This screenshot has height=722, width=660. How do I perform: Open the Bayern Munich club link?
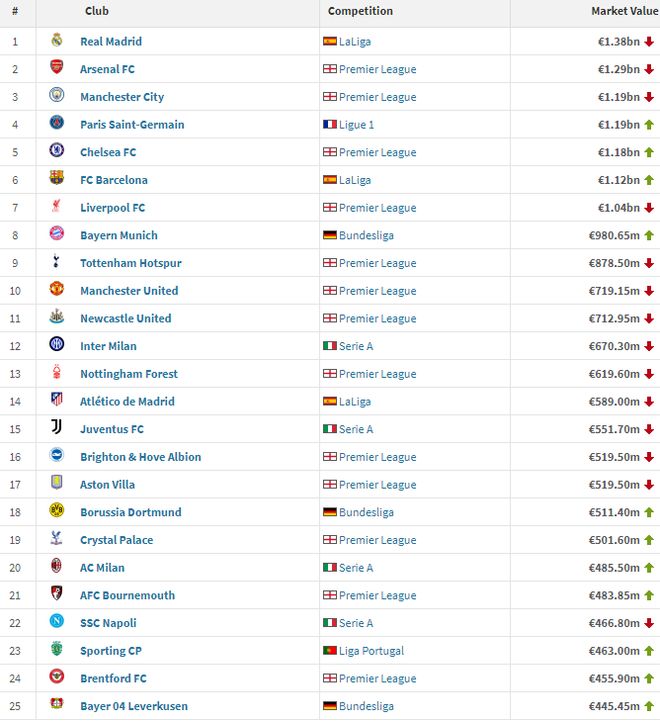[x=118, y=235]
